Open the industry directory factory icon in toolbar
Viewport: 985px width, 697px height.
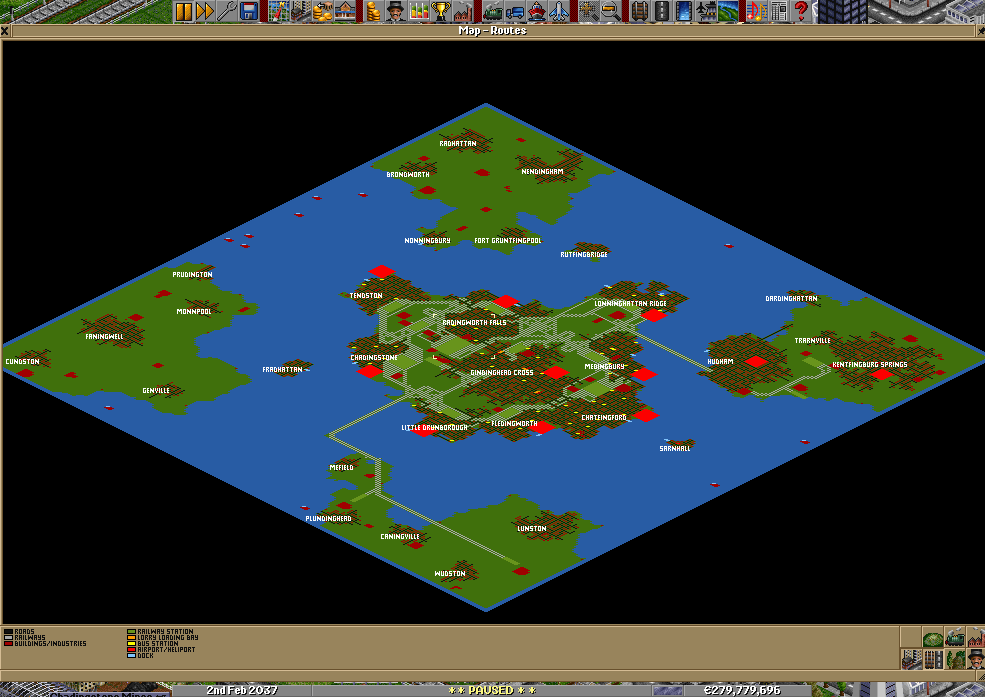pos(462,11)
